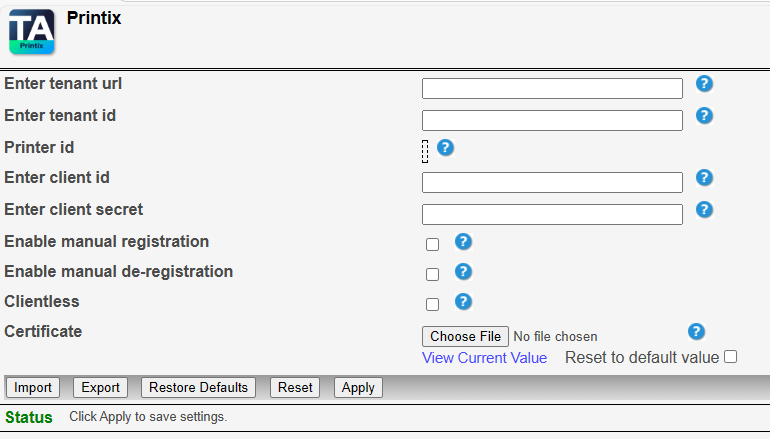Click the Export button
This screenshot has height=439, width=770.
pos(100,387)
